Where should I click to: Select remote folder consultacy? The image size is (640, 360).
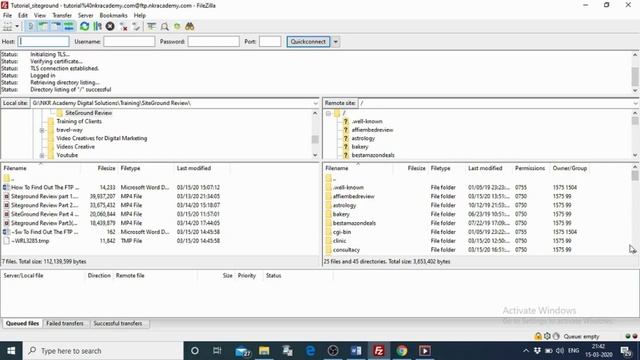pos(346,250)
